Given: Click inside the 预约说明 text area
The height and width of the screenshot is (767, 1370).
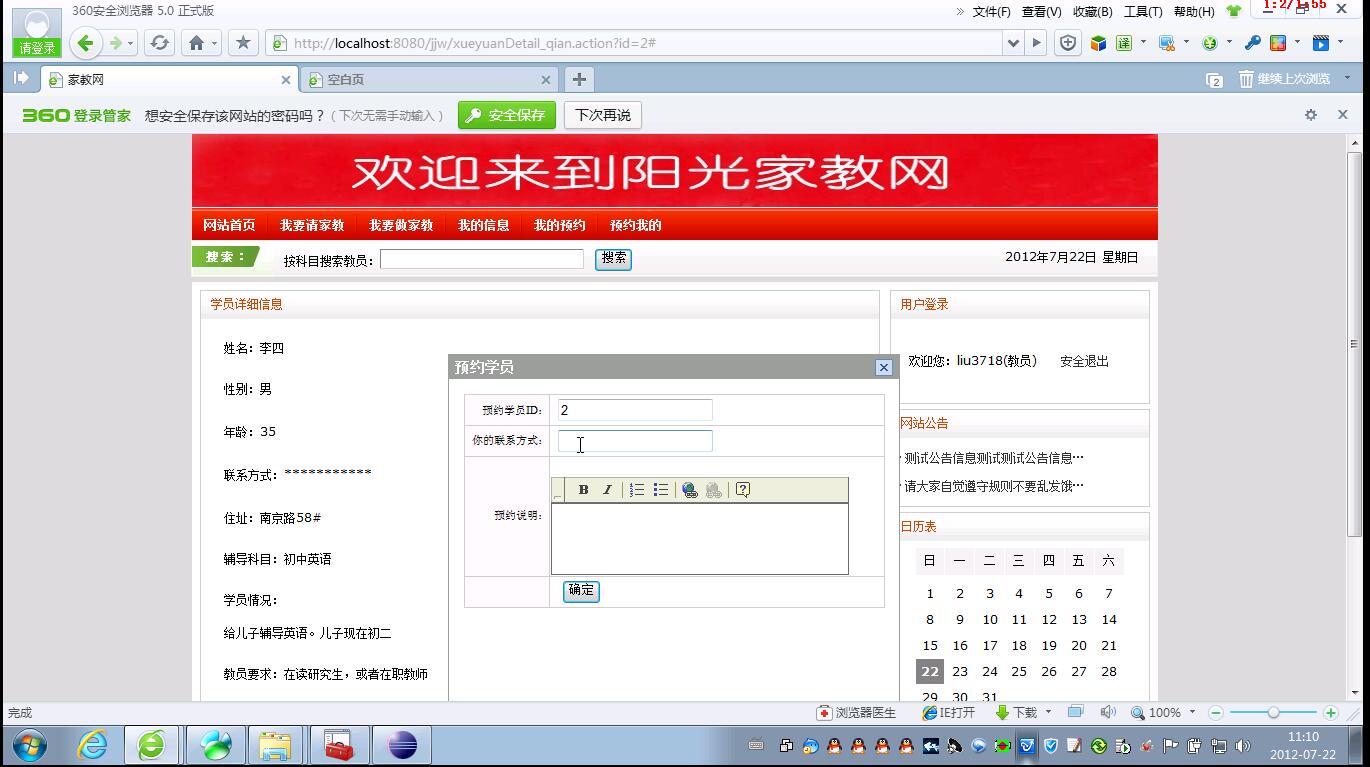Looking at the screenshot, I should coord(699,539).
